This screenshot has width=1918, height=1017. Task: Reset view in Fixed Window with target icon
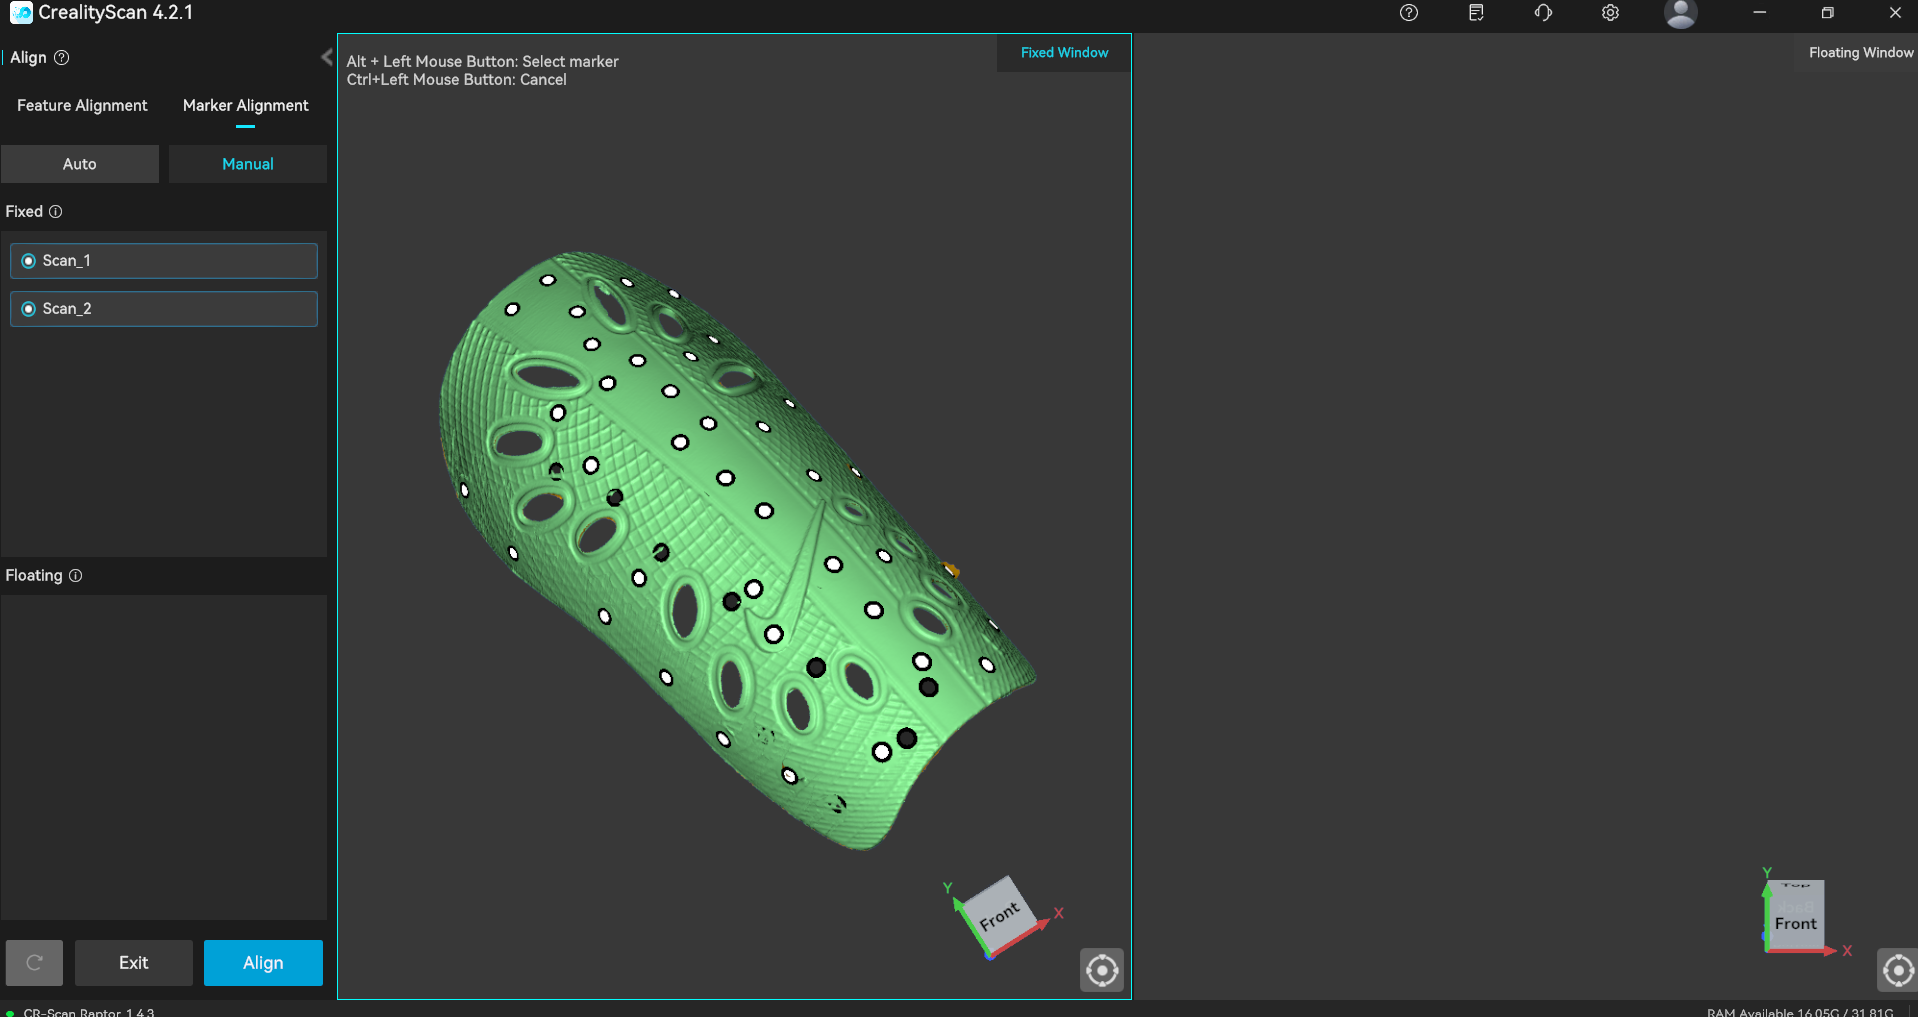(1102, 970)
